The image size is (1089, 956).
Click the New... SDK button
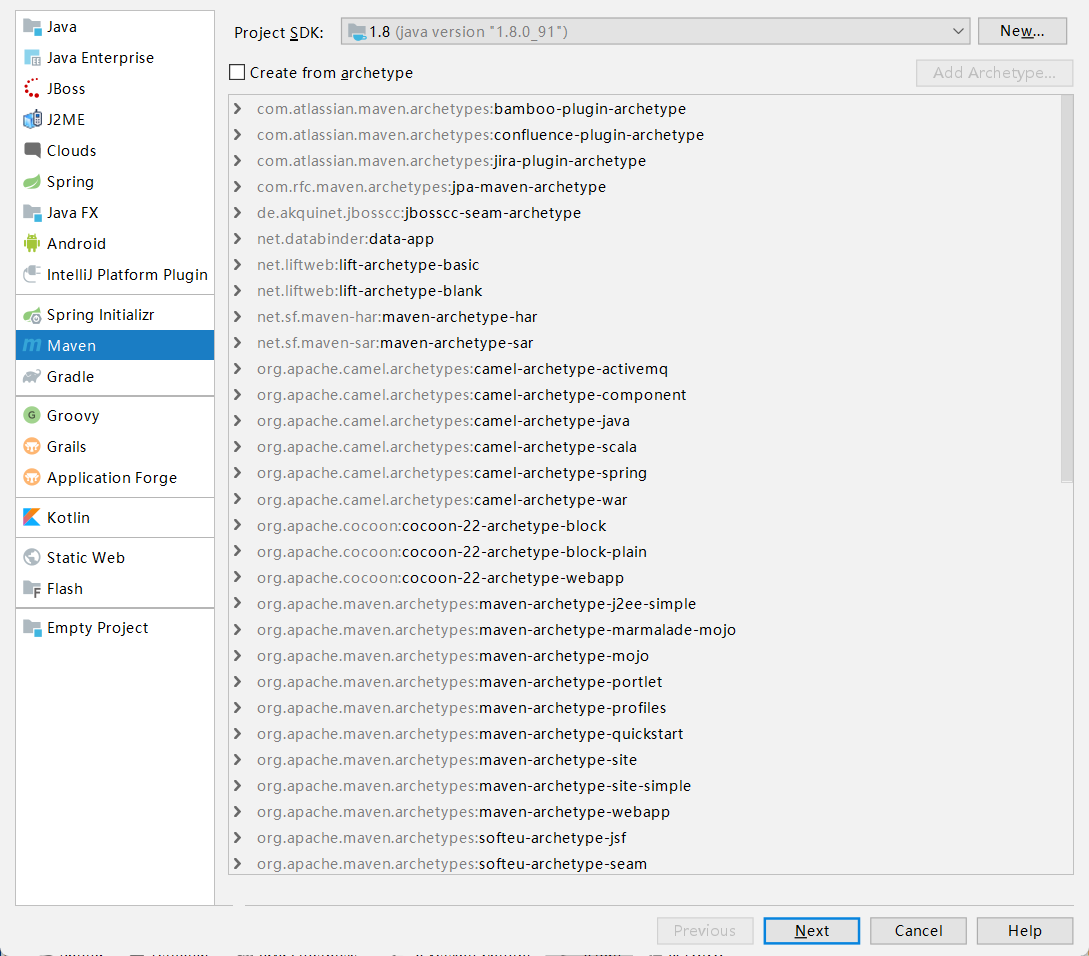[x=1021, y=32]
